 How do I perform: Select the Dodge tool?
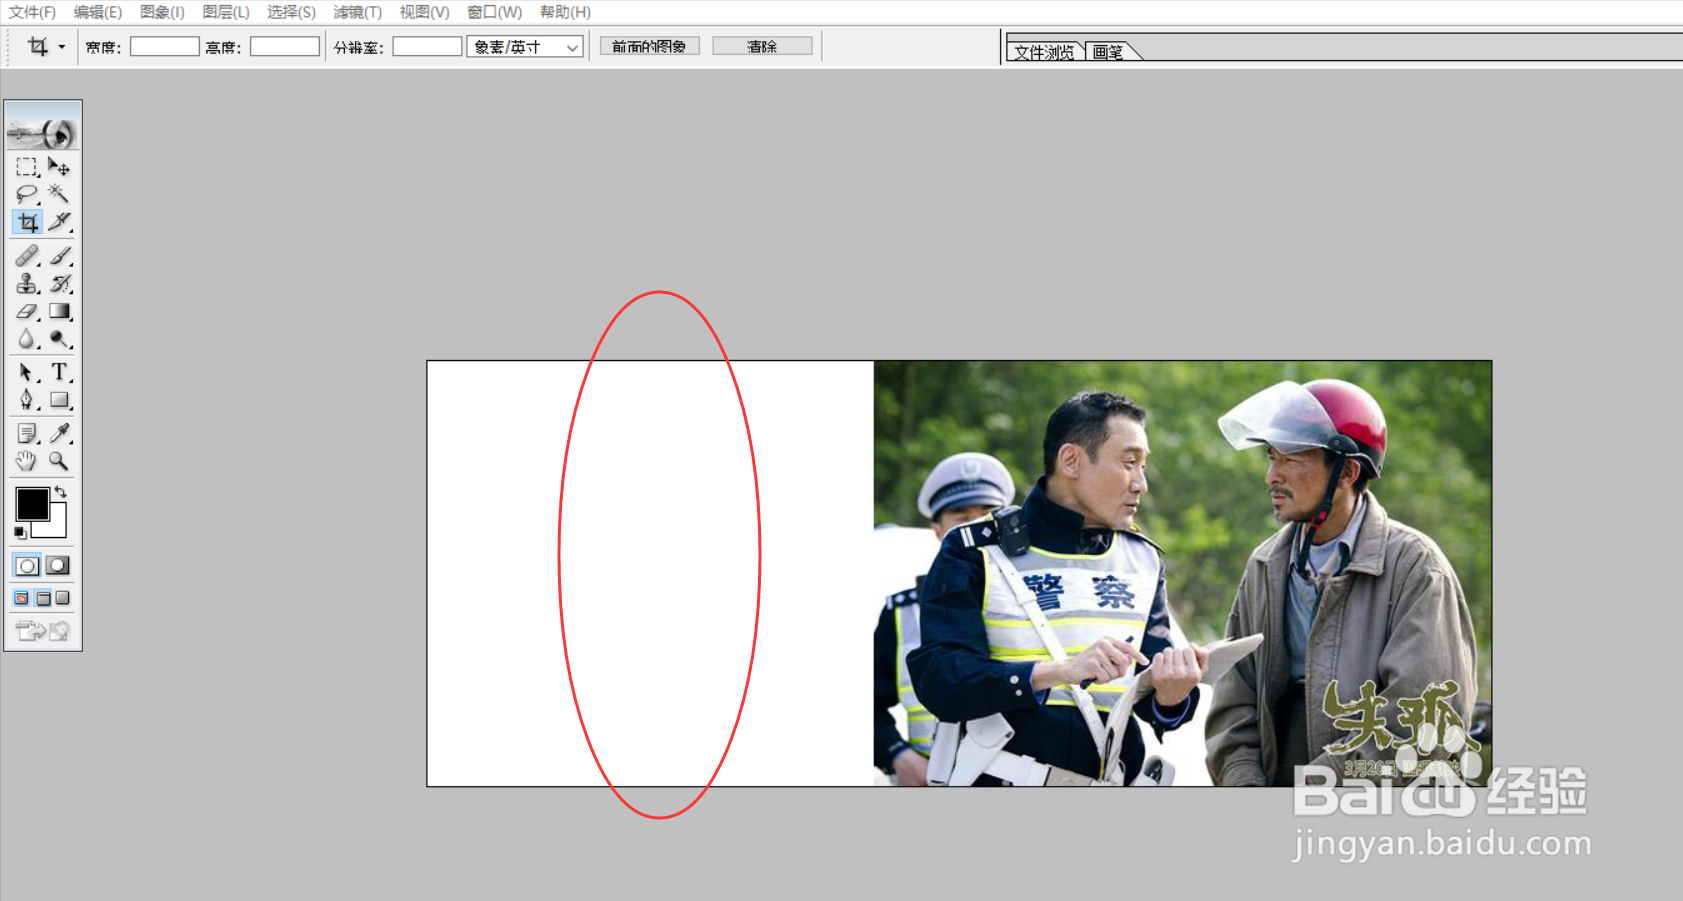pos(59,339)
